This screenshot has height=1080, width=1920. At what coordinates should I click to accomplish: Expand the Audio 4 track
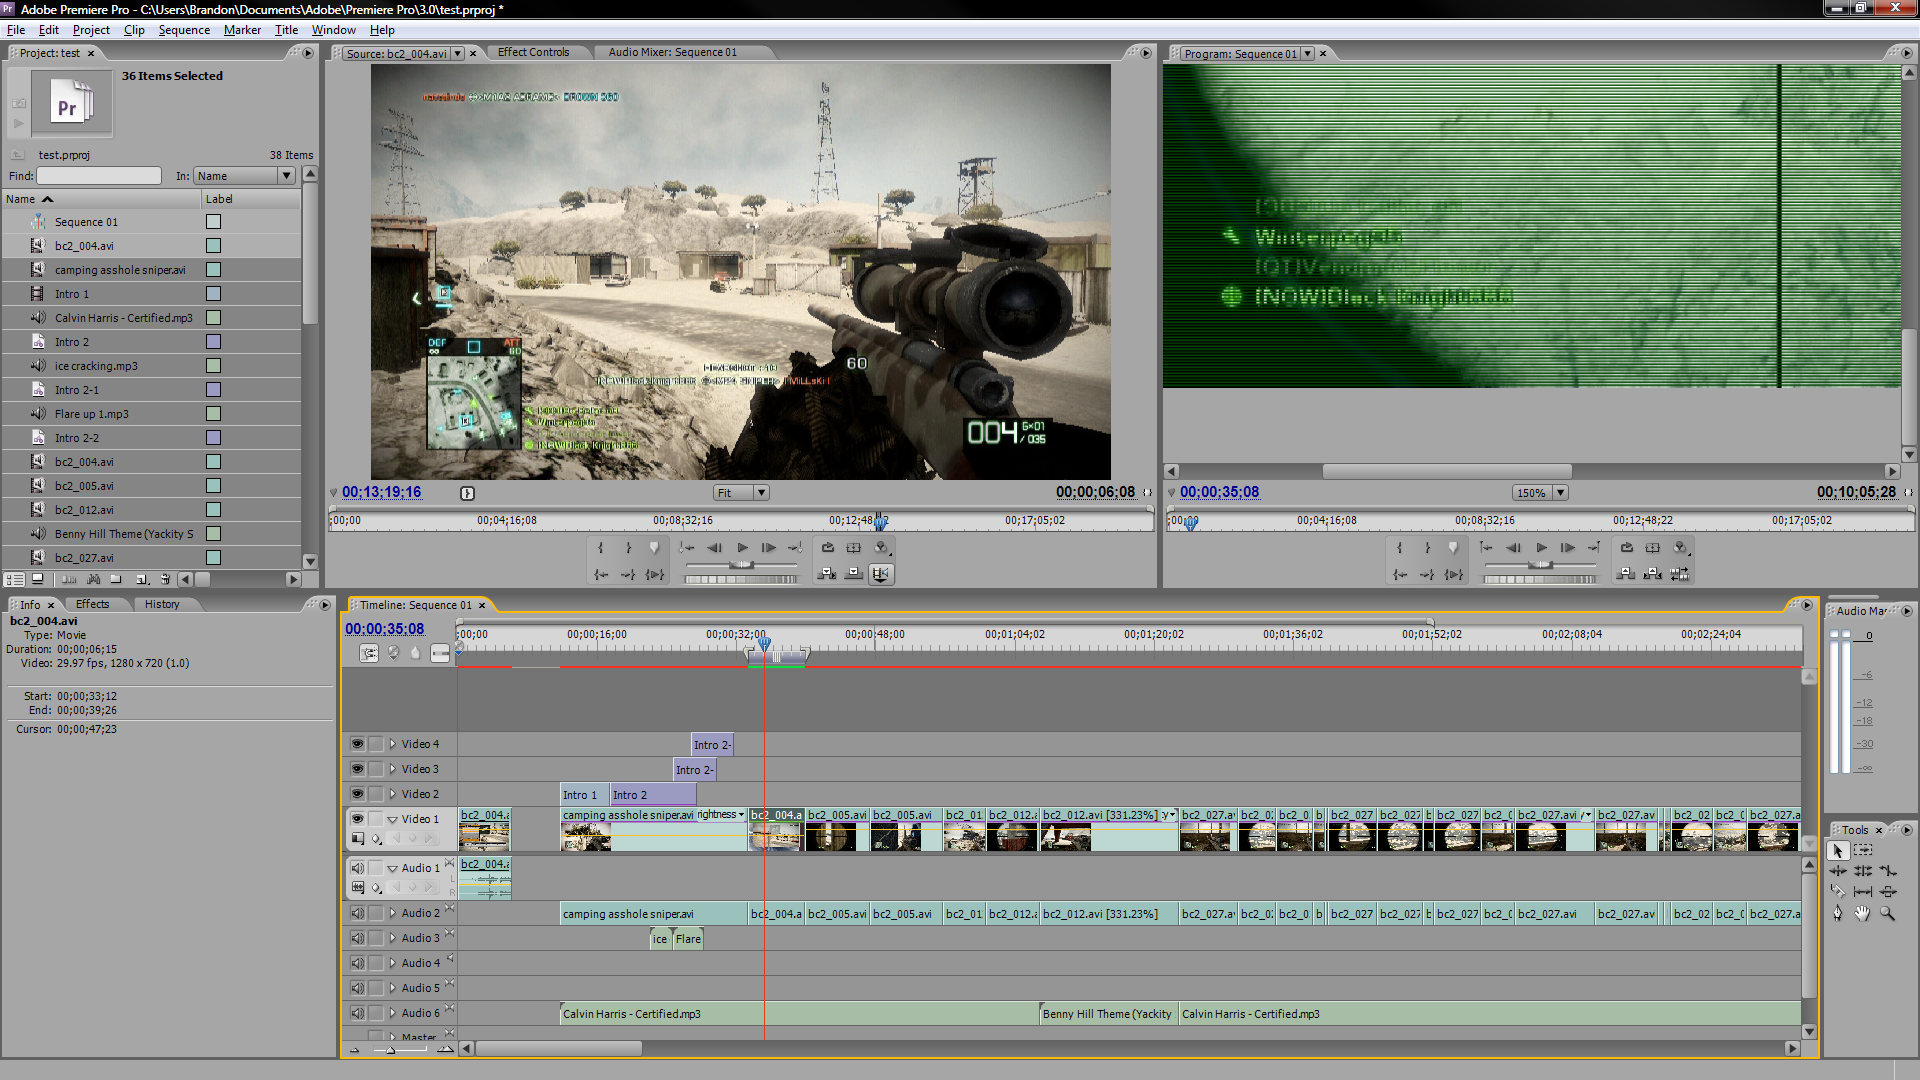click(393, 963)
